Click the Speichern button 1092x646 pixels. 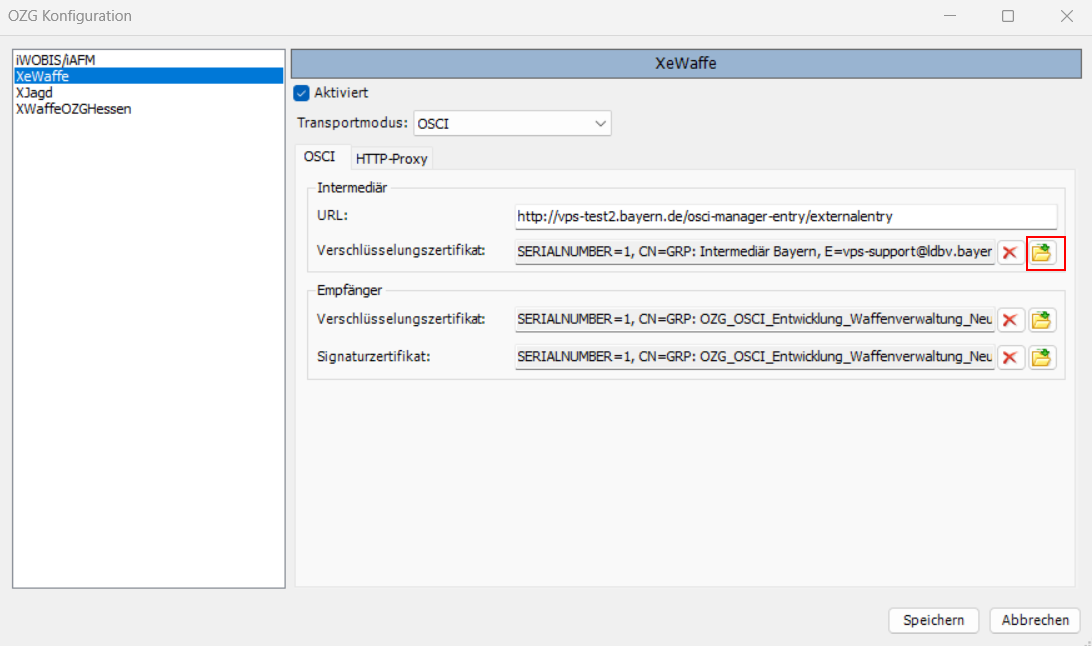(933, 620)
